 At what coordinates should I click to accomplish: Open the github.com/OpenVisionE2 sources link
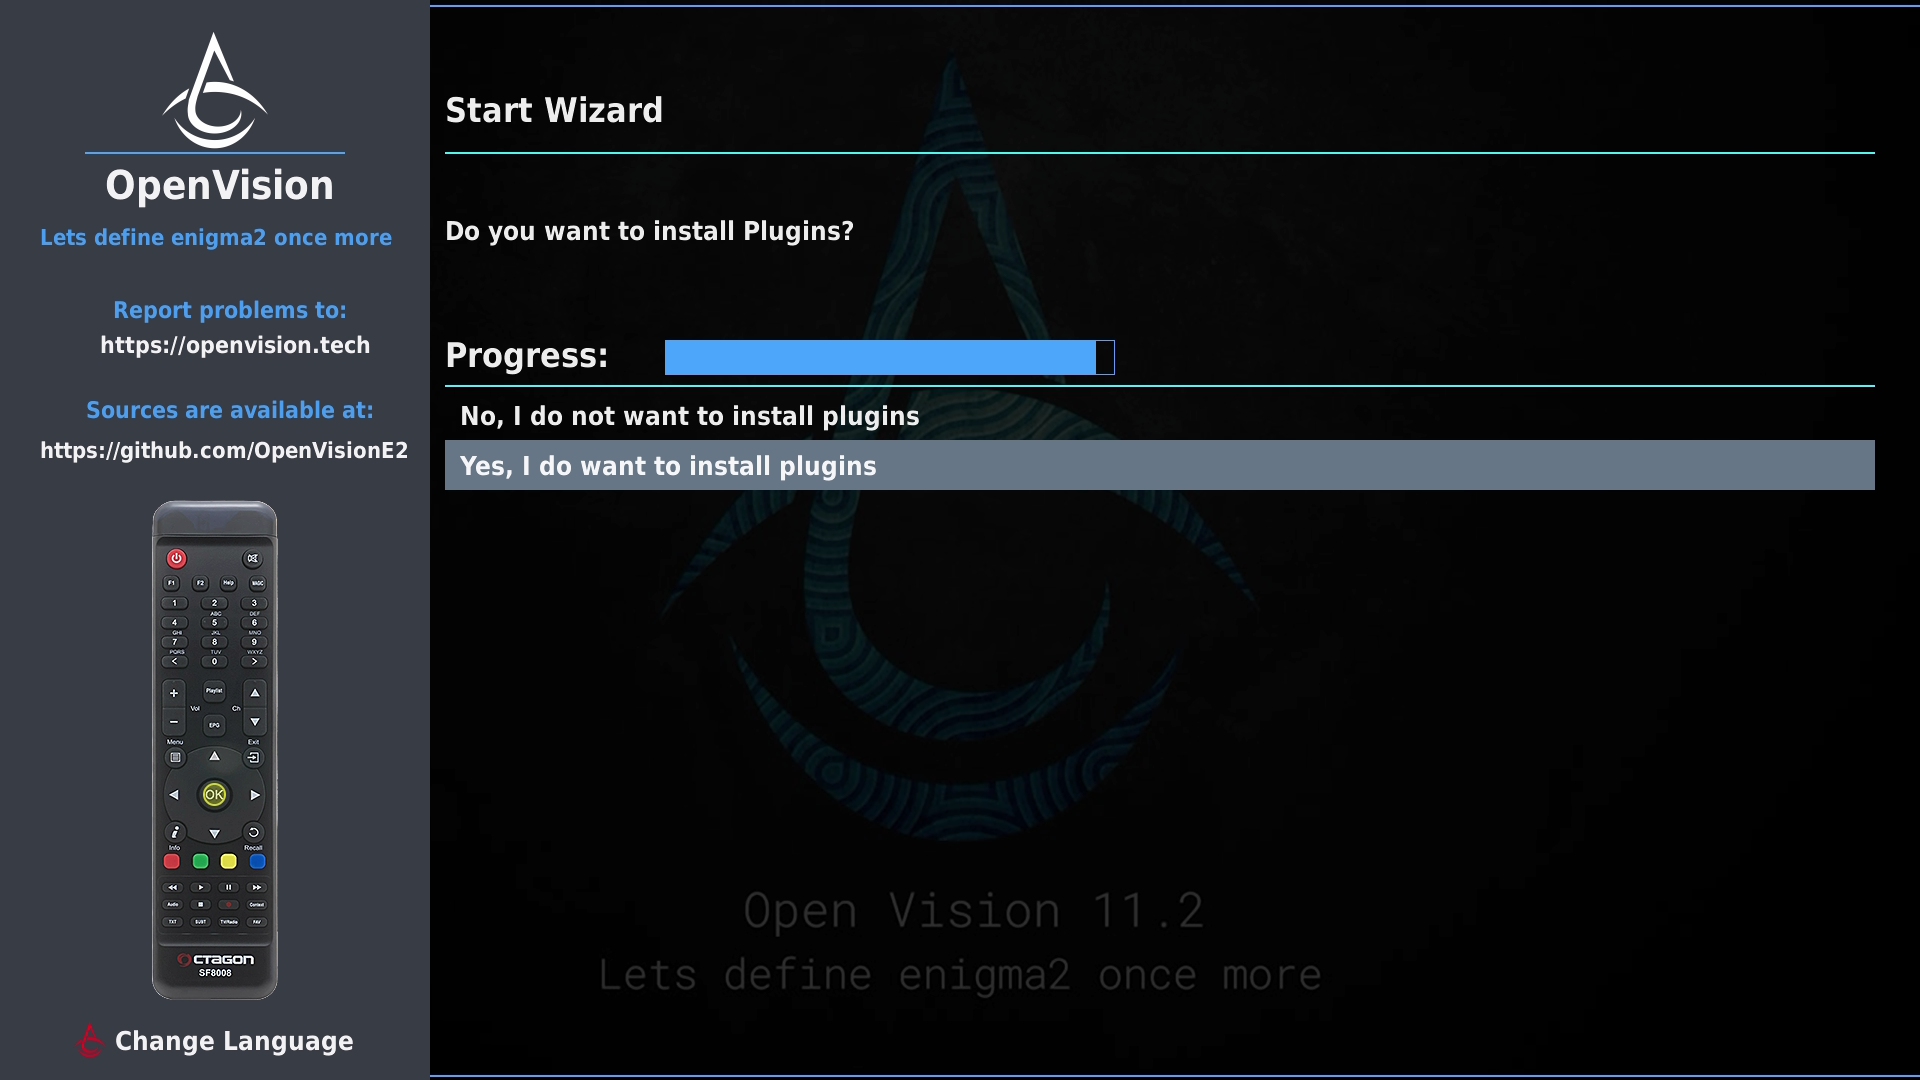(x=224, y=450)
